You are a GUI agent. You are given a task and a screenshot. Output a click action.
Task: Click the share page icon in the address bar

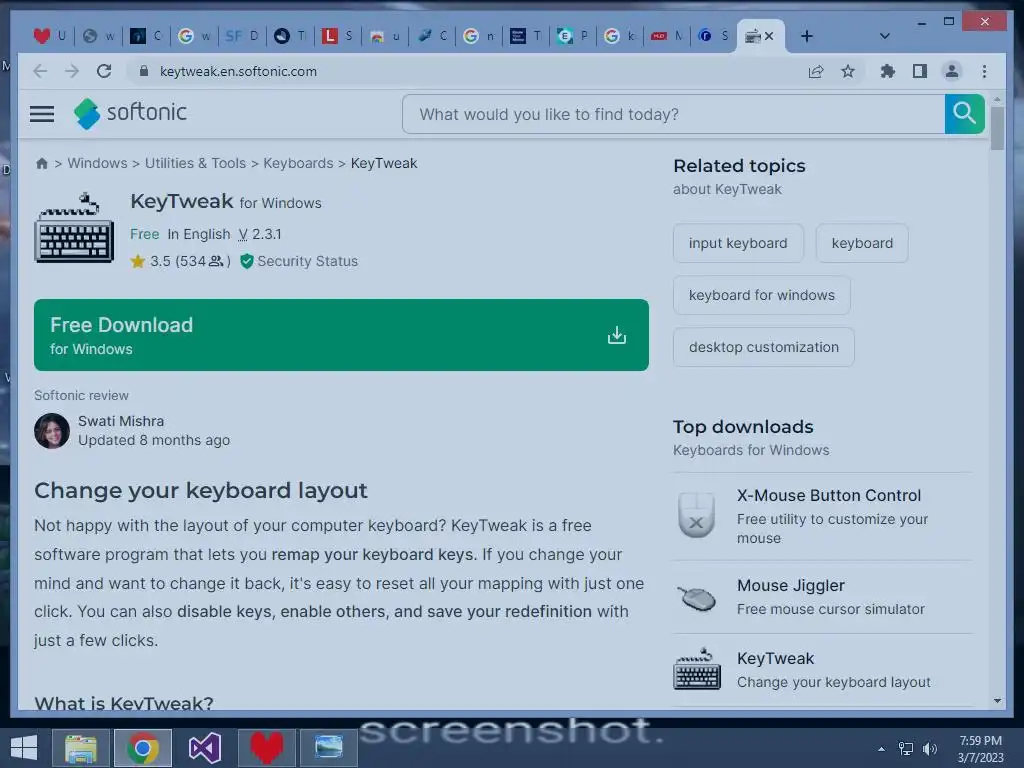(816, 71)
